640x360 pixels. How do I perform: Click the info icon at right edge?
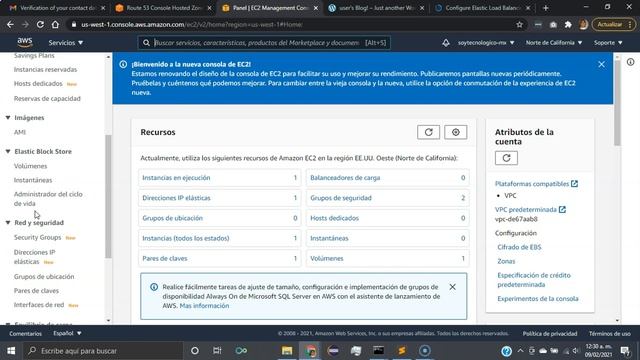(631, 62)
